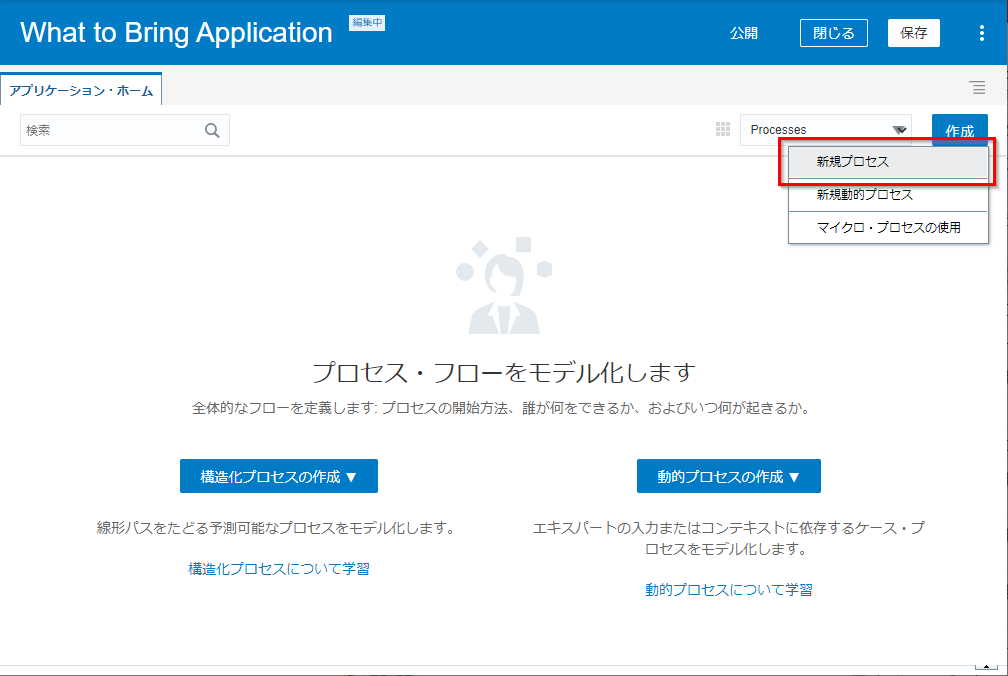Viewport: 1008px width, 676px height.
Task: Click the search magnifier icon
Action: click(x=212, y=130)
